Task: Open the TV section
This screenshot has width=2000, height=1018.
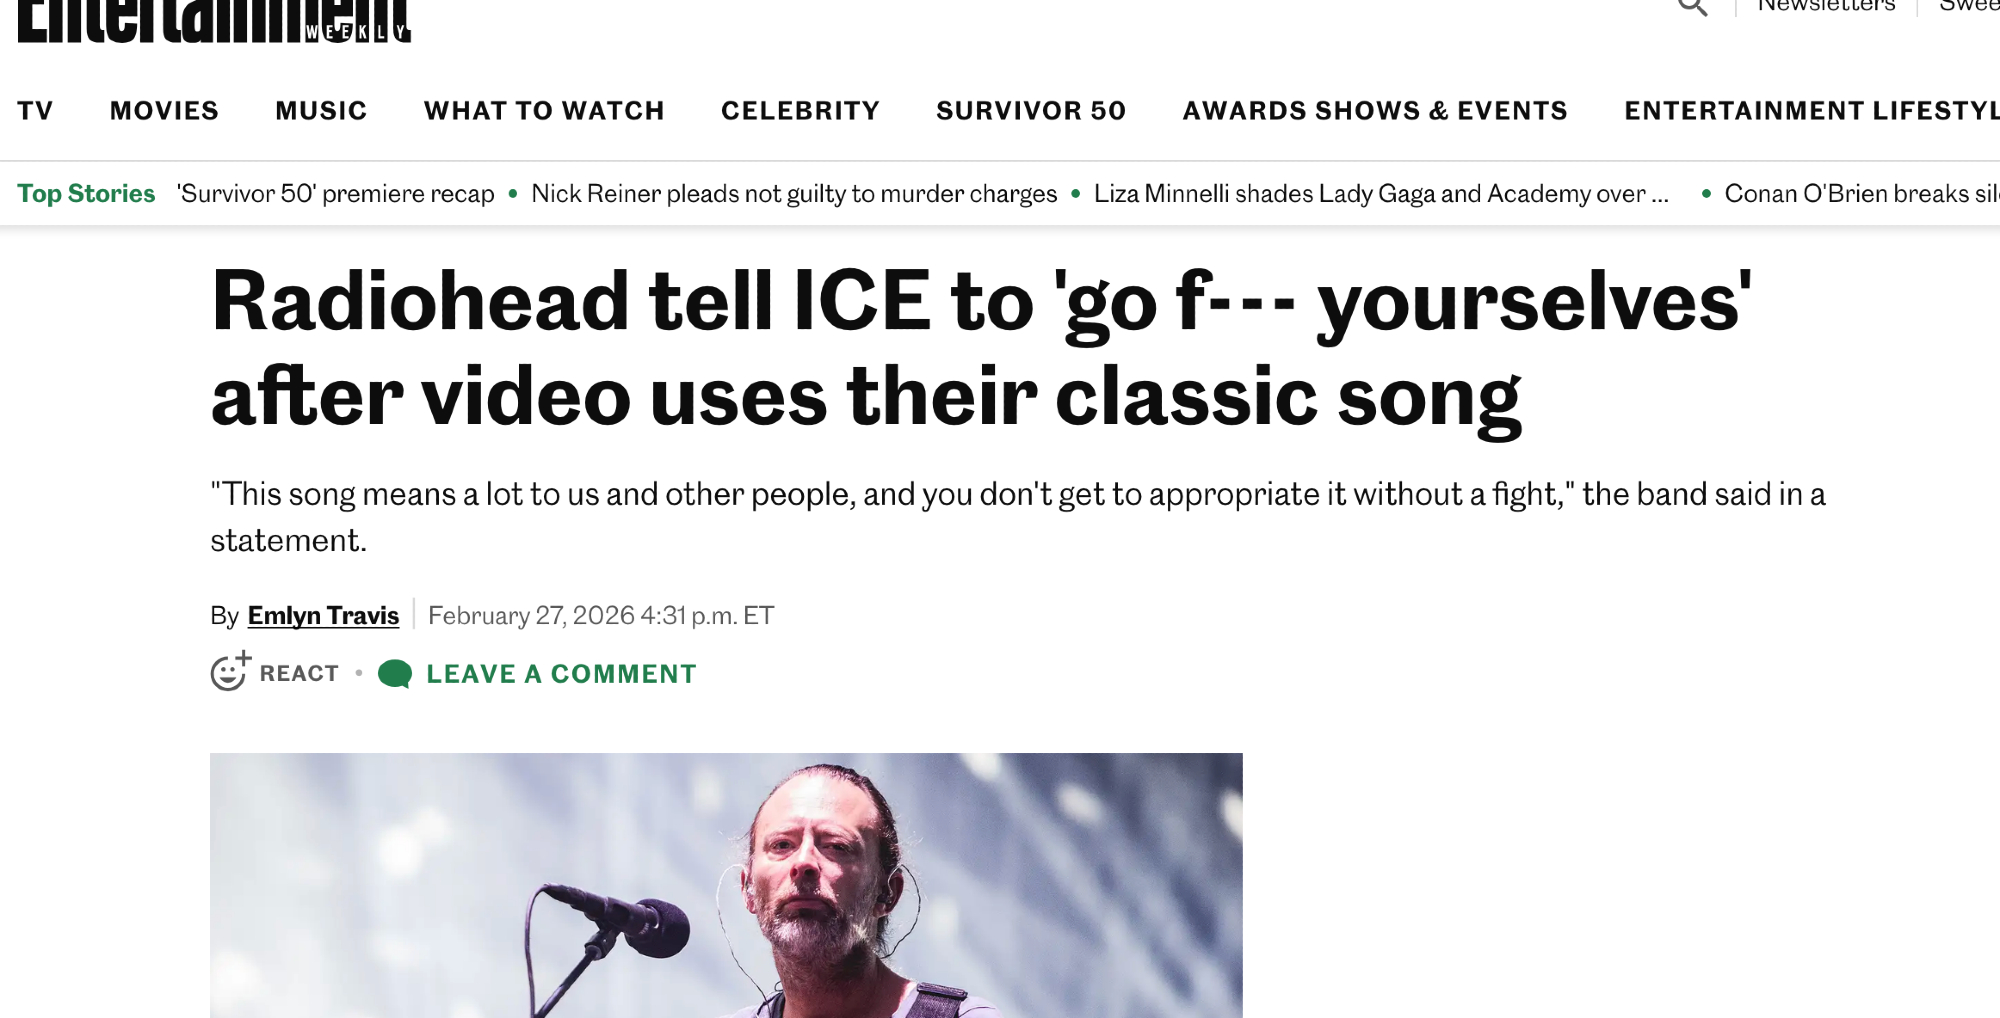Action: pos(35,111)
